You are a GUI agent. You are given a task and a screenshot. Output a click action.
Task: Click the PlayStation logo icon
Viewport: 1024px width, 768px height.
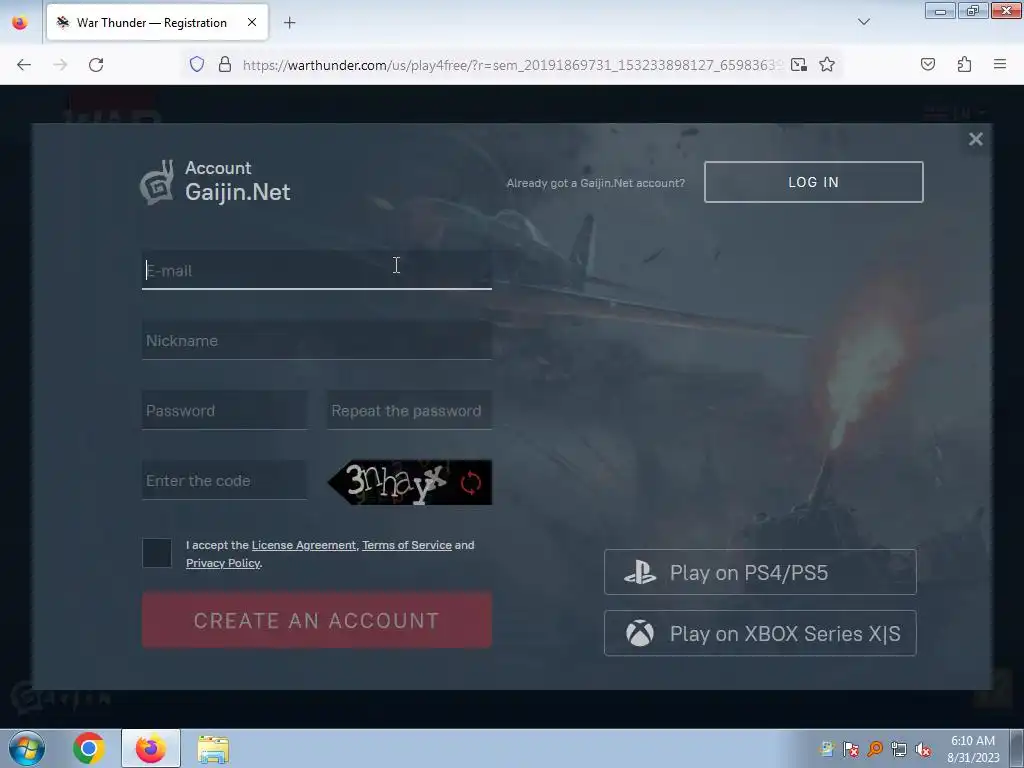coord(640,572)
